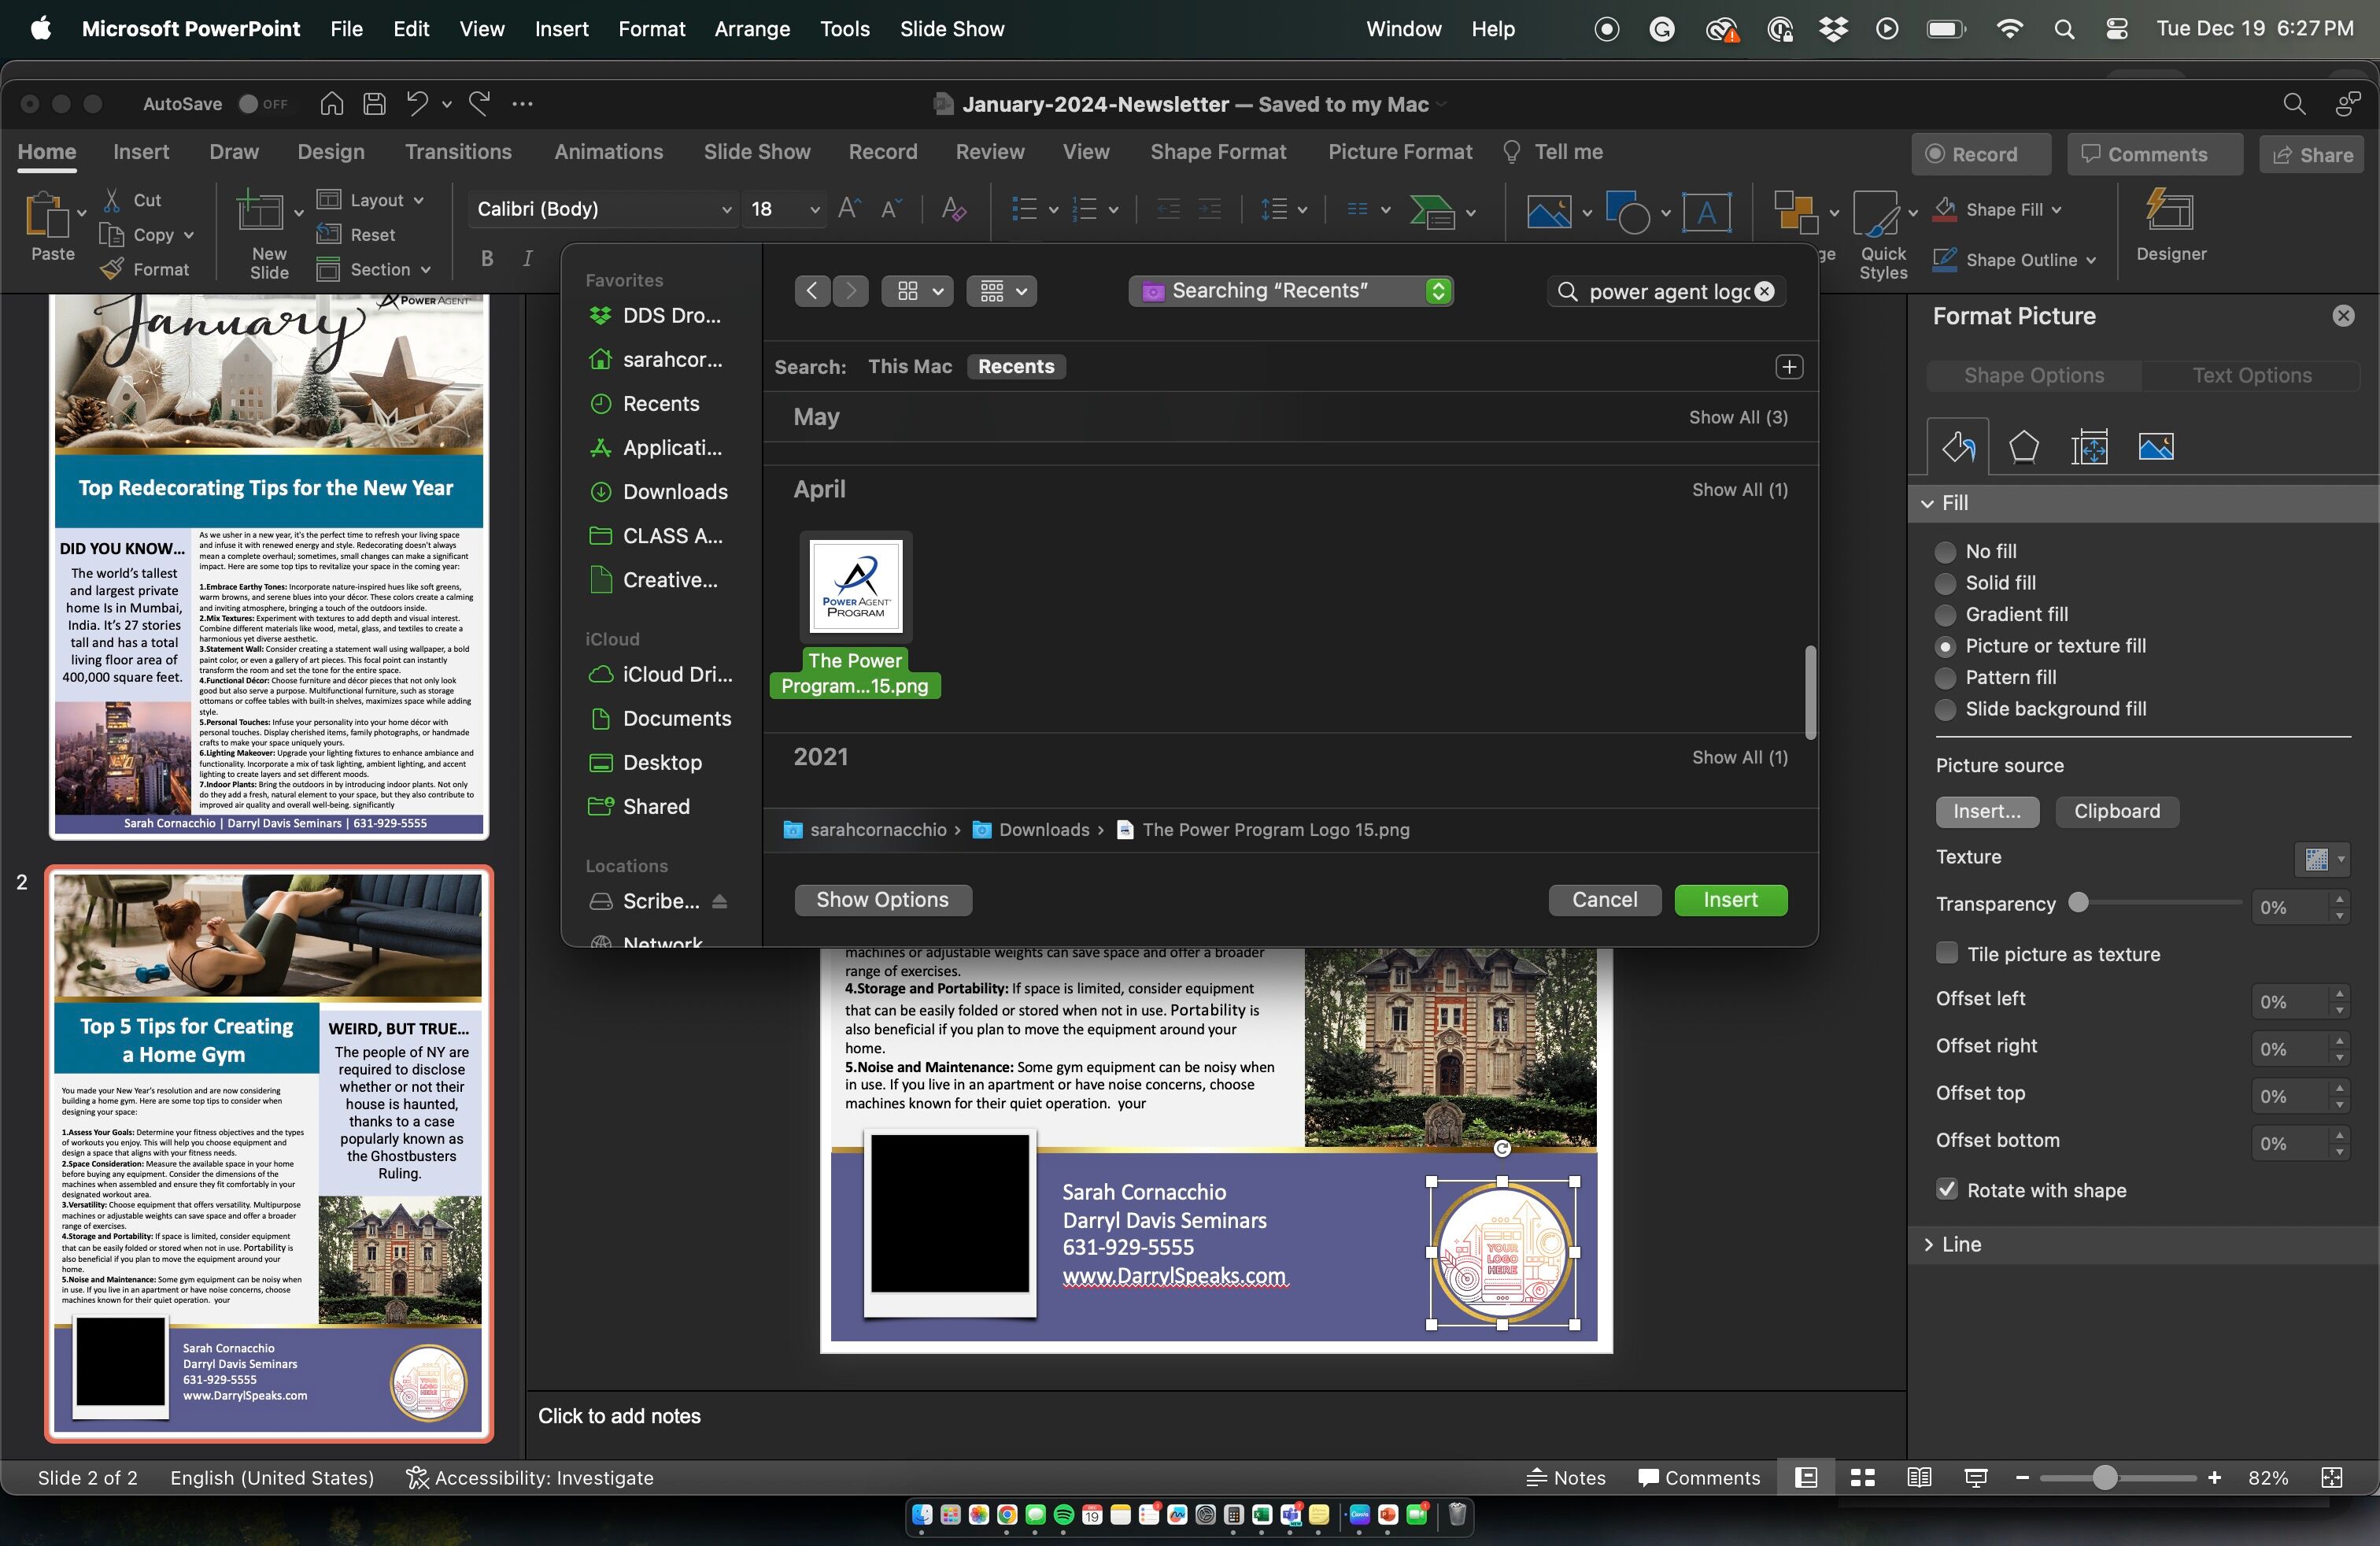
Task: Click the Undo arrow icon
Action: [417, 104]
